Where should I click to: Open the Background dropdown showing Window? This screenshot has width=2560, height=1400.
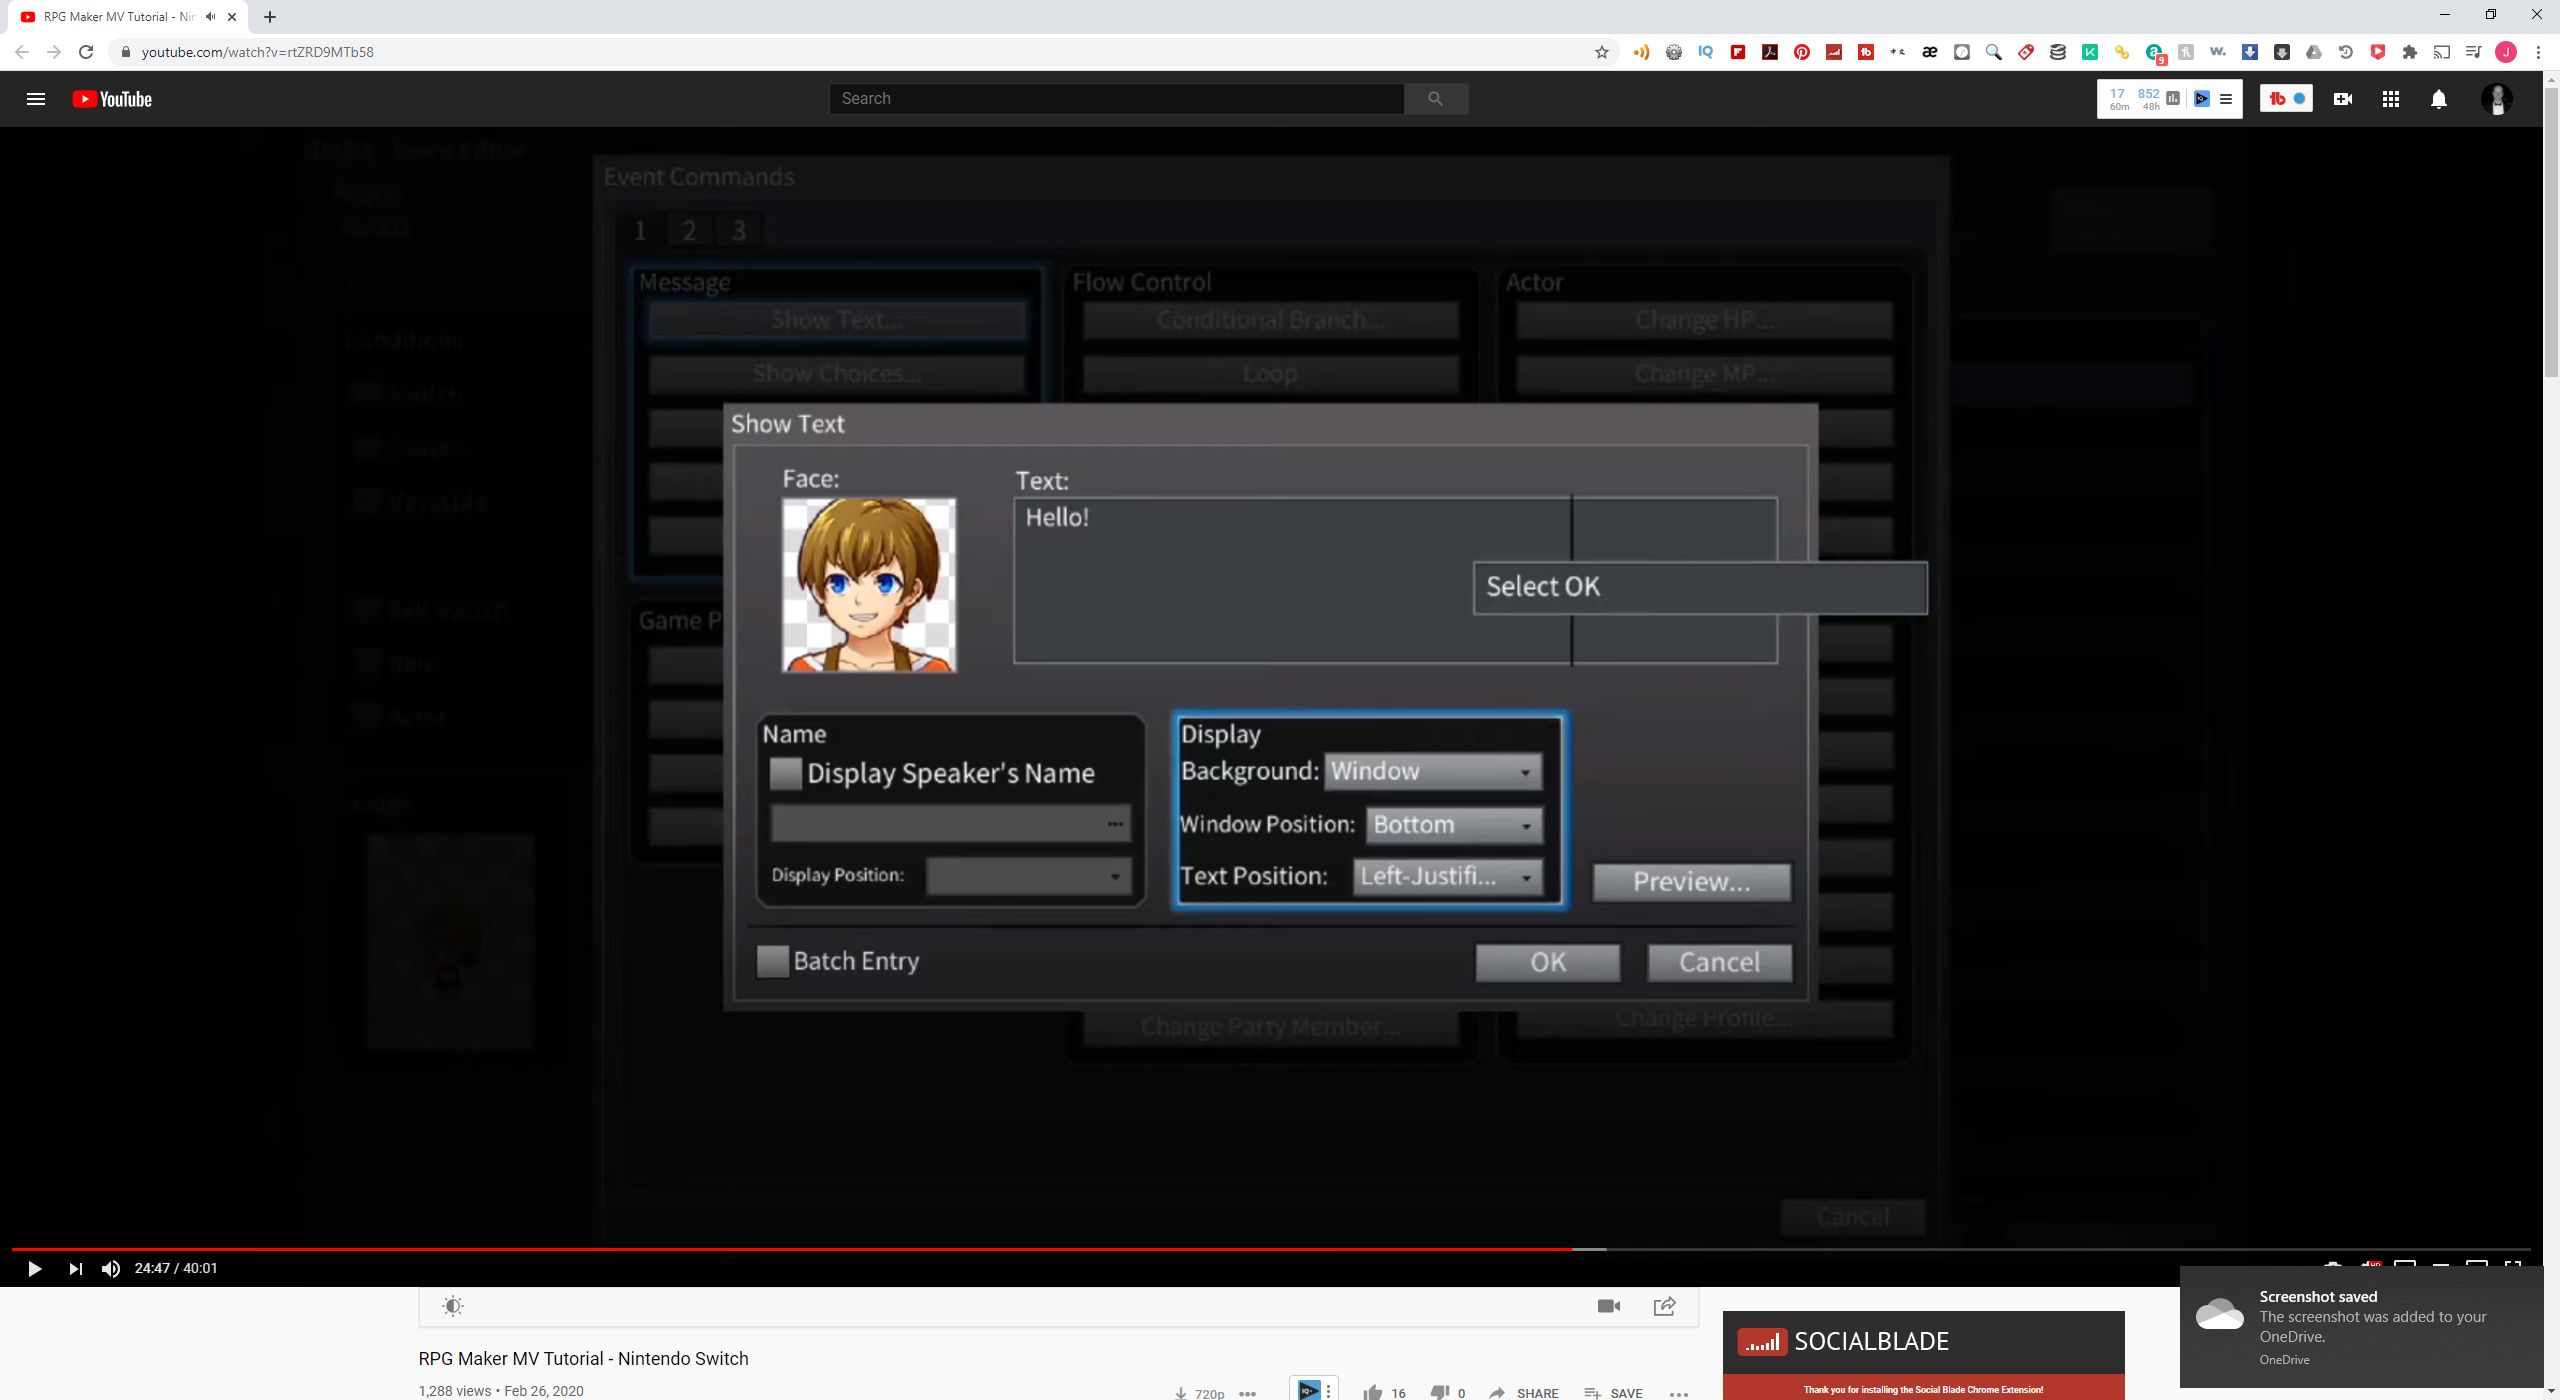(1433, 772)
